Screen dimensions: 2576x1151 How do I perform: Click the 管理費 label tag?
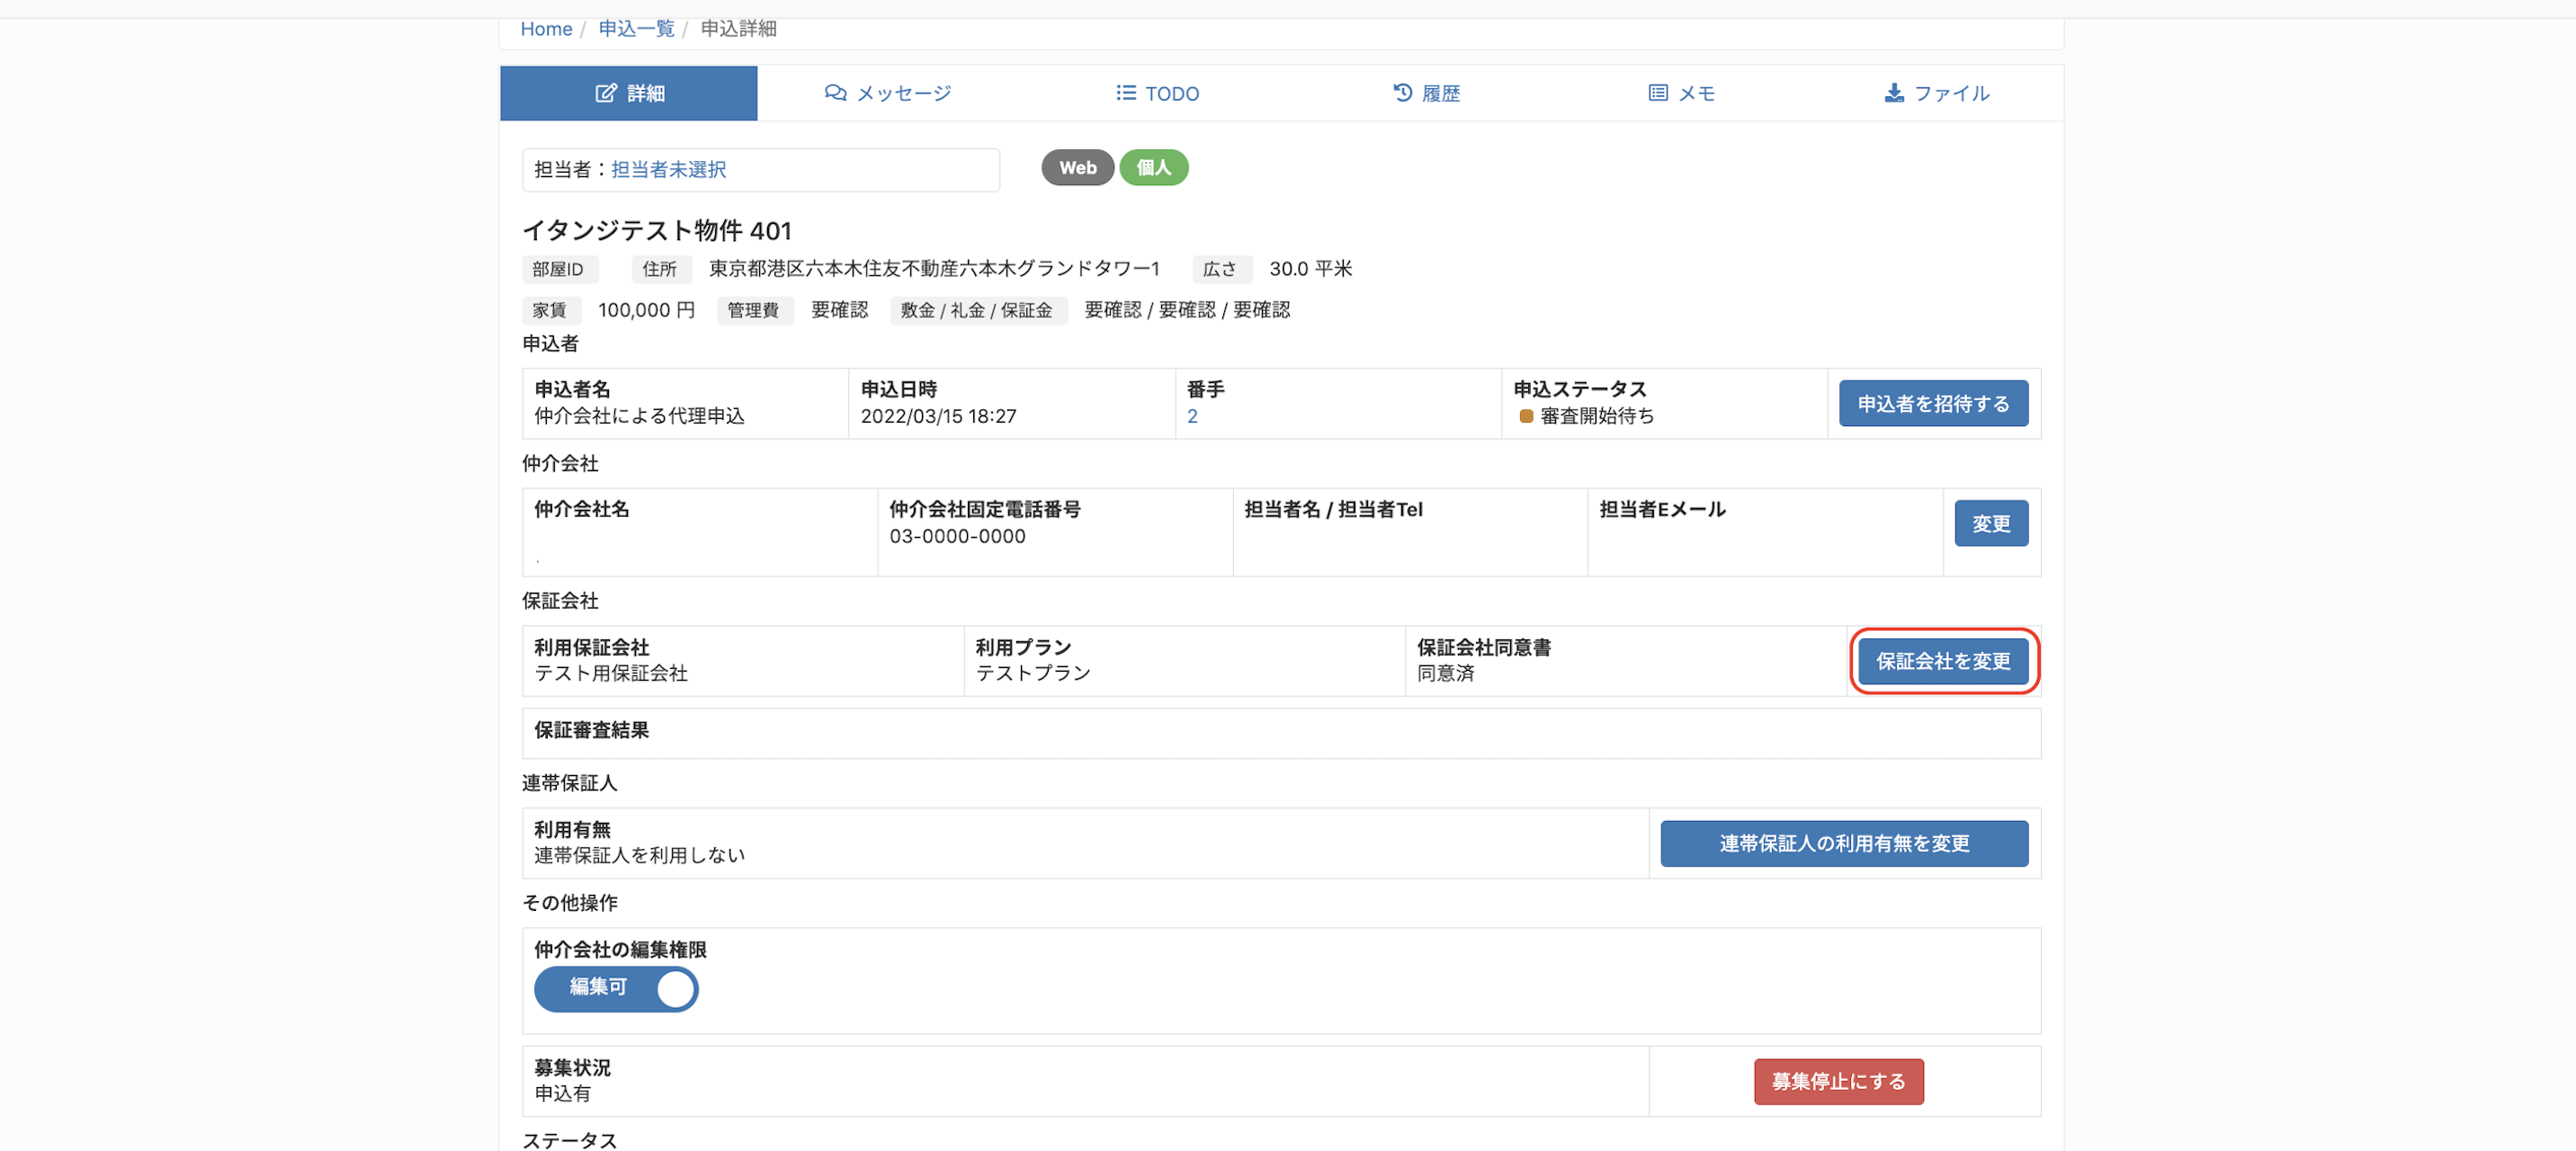754,311
